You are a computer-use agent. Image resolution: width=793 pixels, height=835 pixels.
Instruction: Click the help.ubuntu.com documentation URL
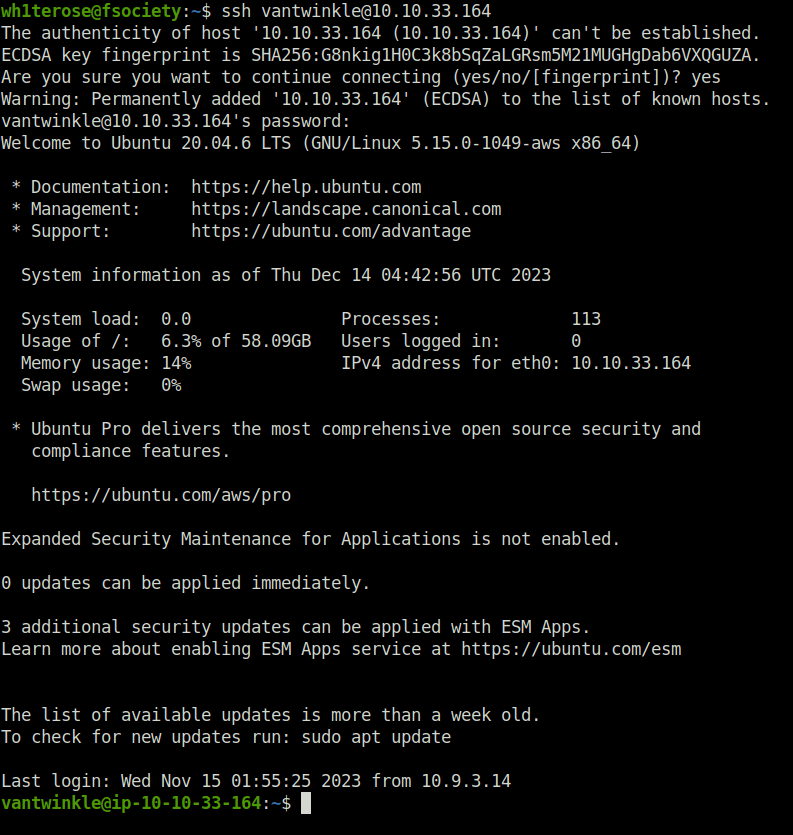(x=306, y=187)
